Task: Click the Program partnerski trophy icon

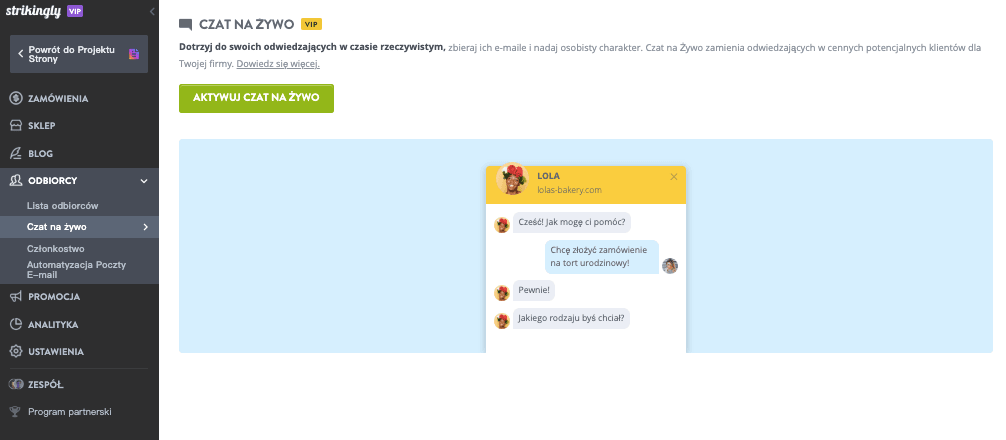Action: tap(16, 411)
